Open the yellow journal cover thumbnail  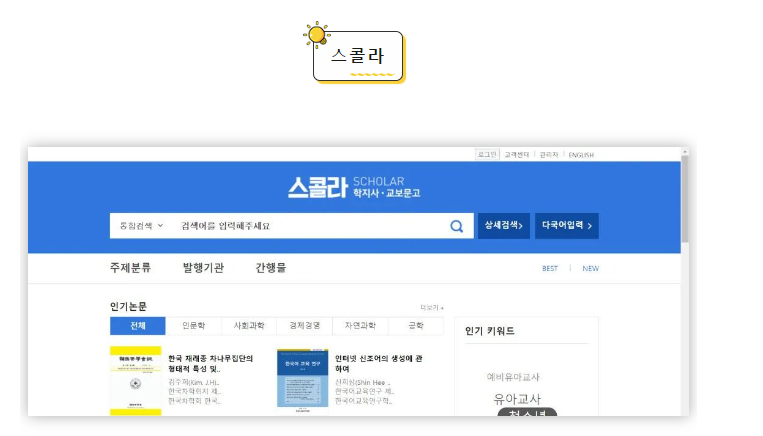135,381
